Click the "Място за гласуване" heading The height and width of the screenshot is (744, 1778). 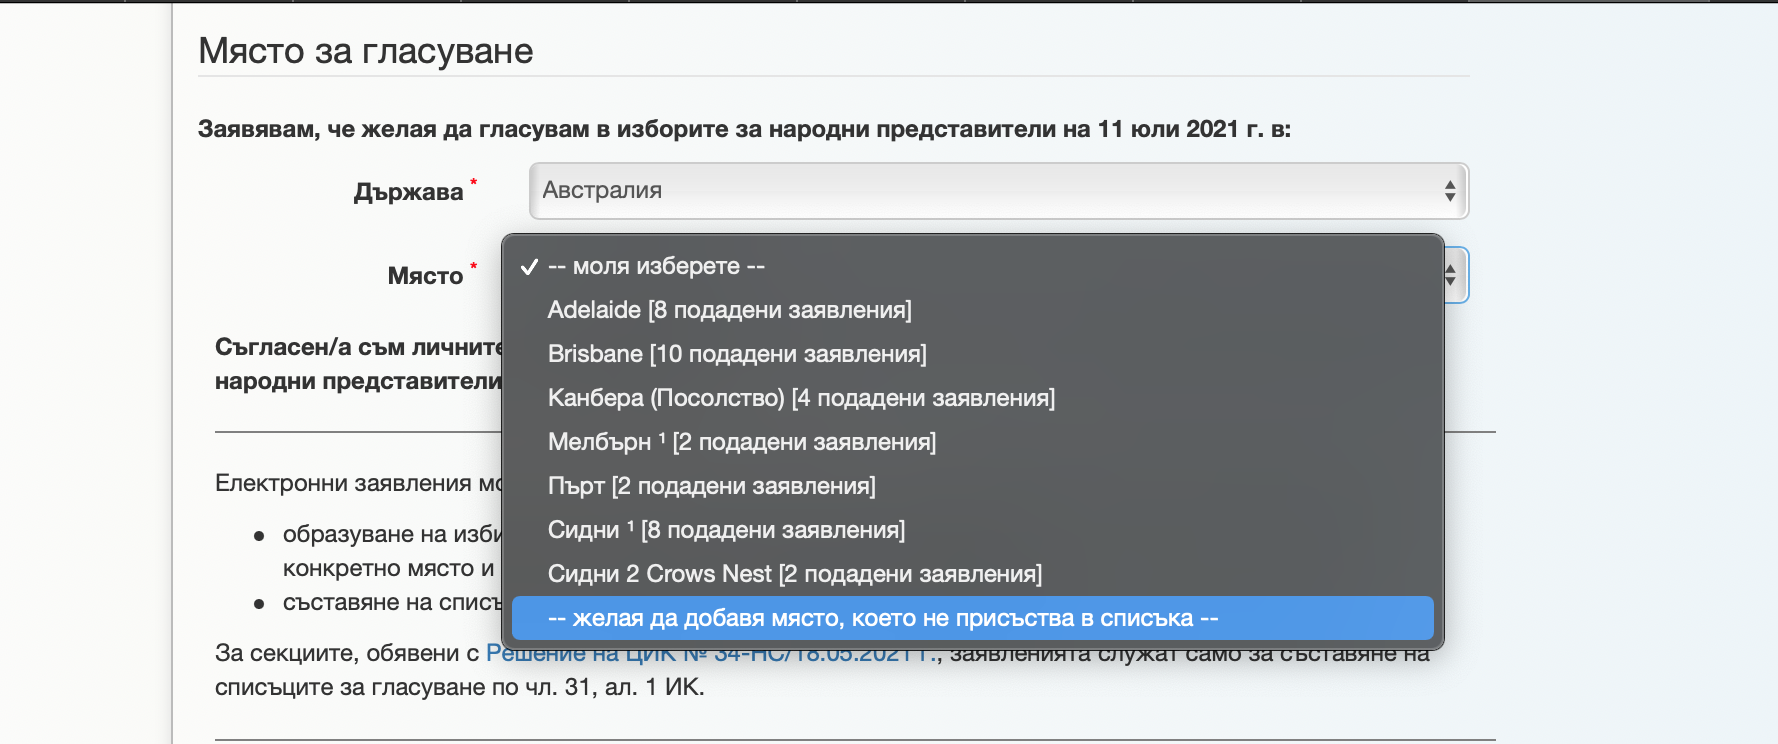click(x=366, y=51)
